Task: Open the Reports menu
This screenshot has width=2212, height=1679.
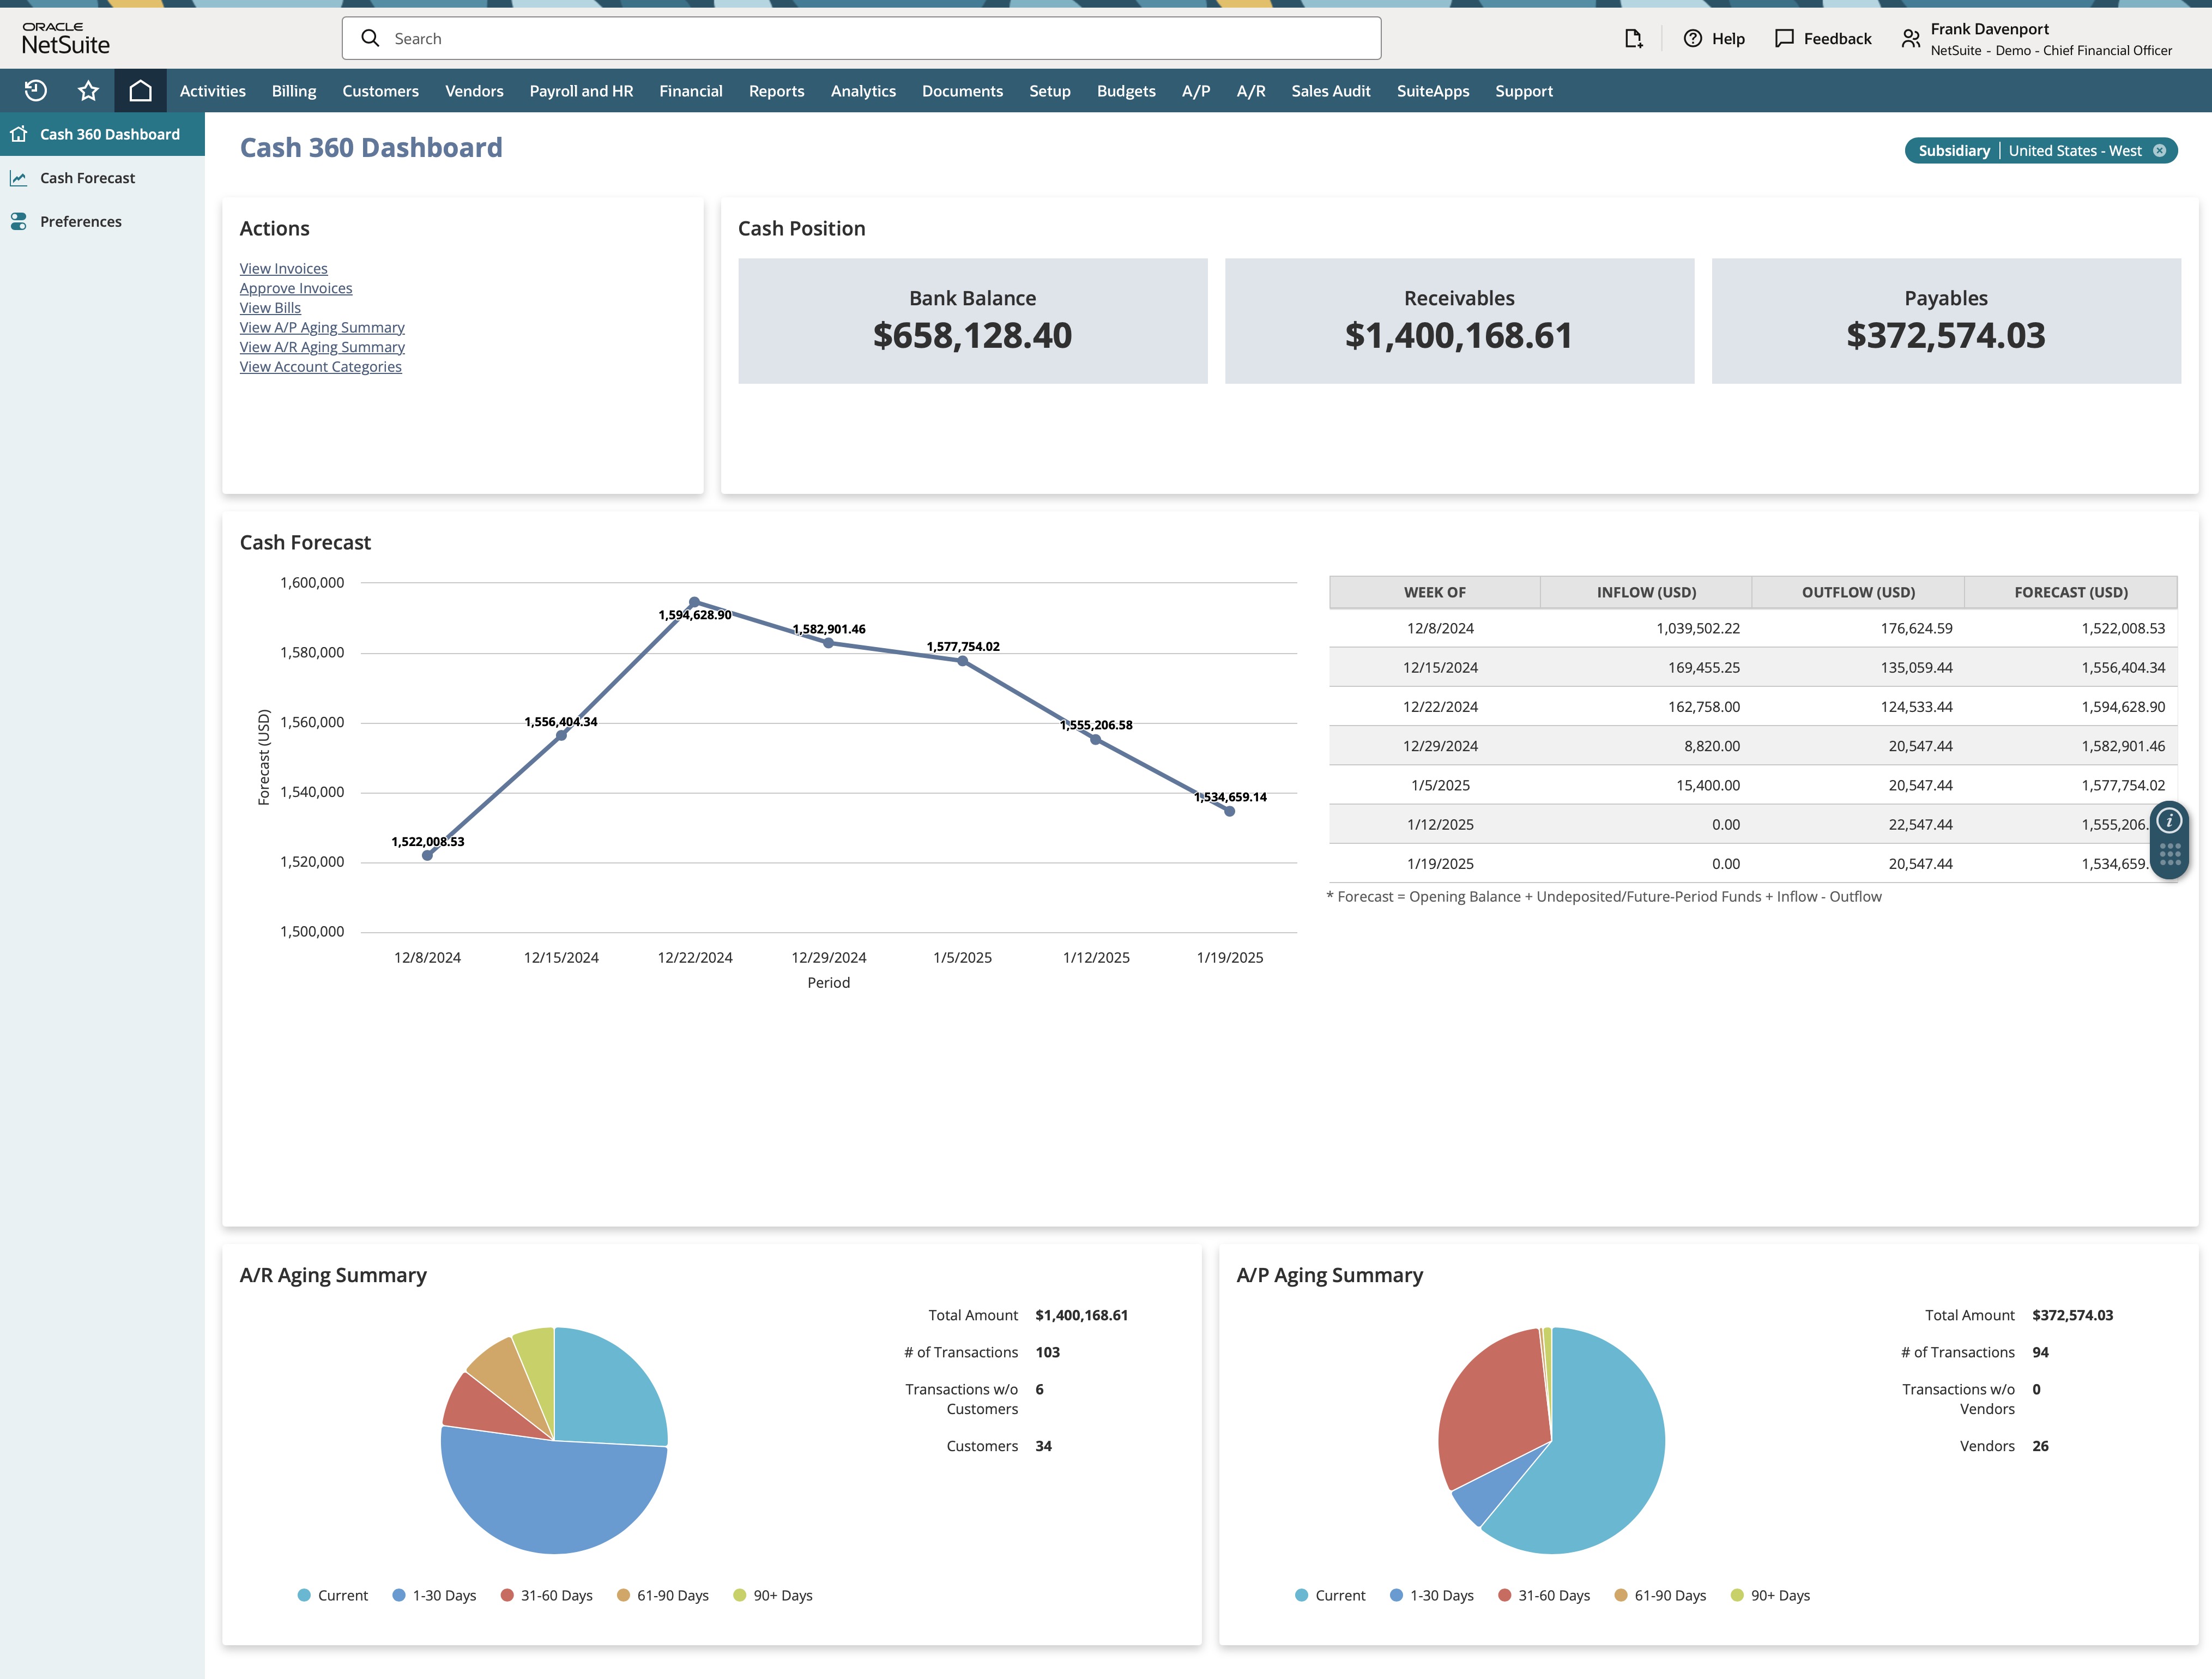Action: pyautogui.click(x=777, y=90)
